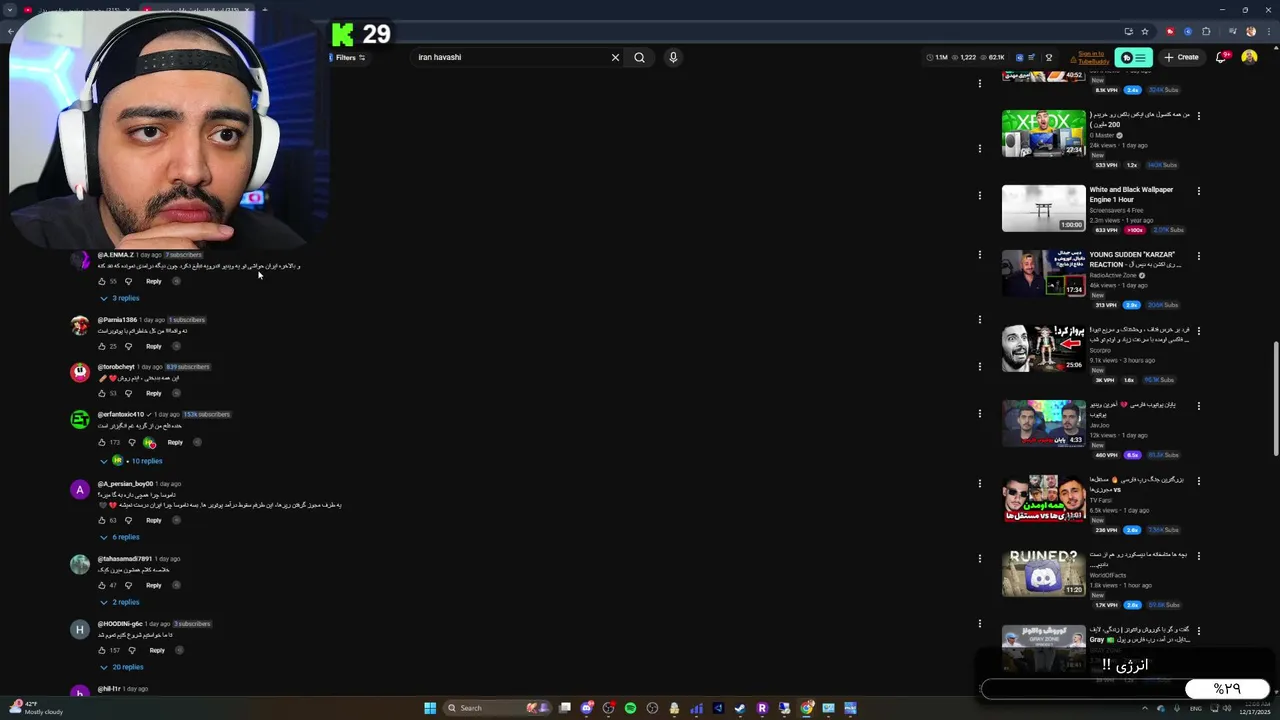1280x720 pixels.
Task: Open options menu for Xbox video
Action: [1198, 116]
